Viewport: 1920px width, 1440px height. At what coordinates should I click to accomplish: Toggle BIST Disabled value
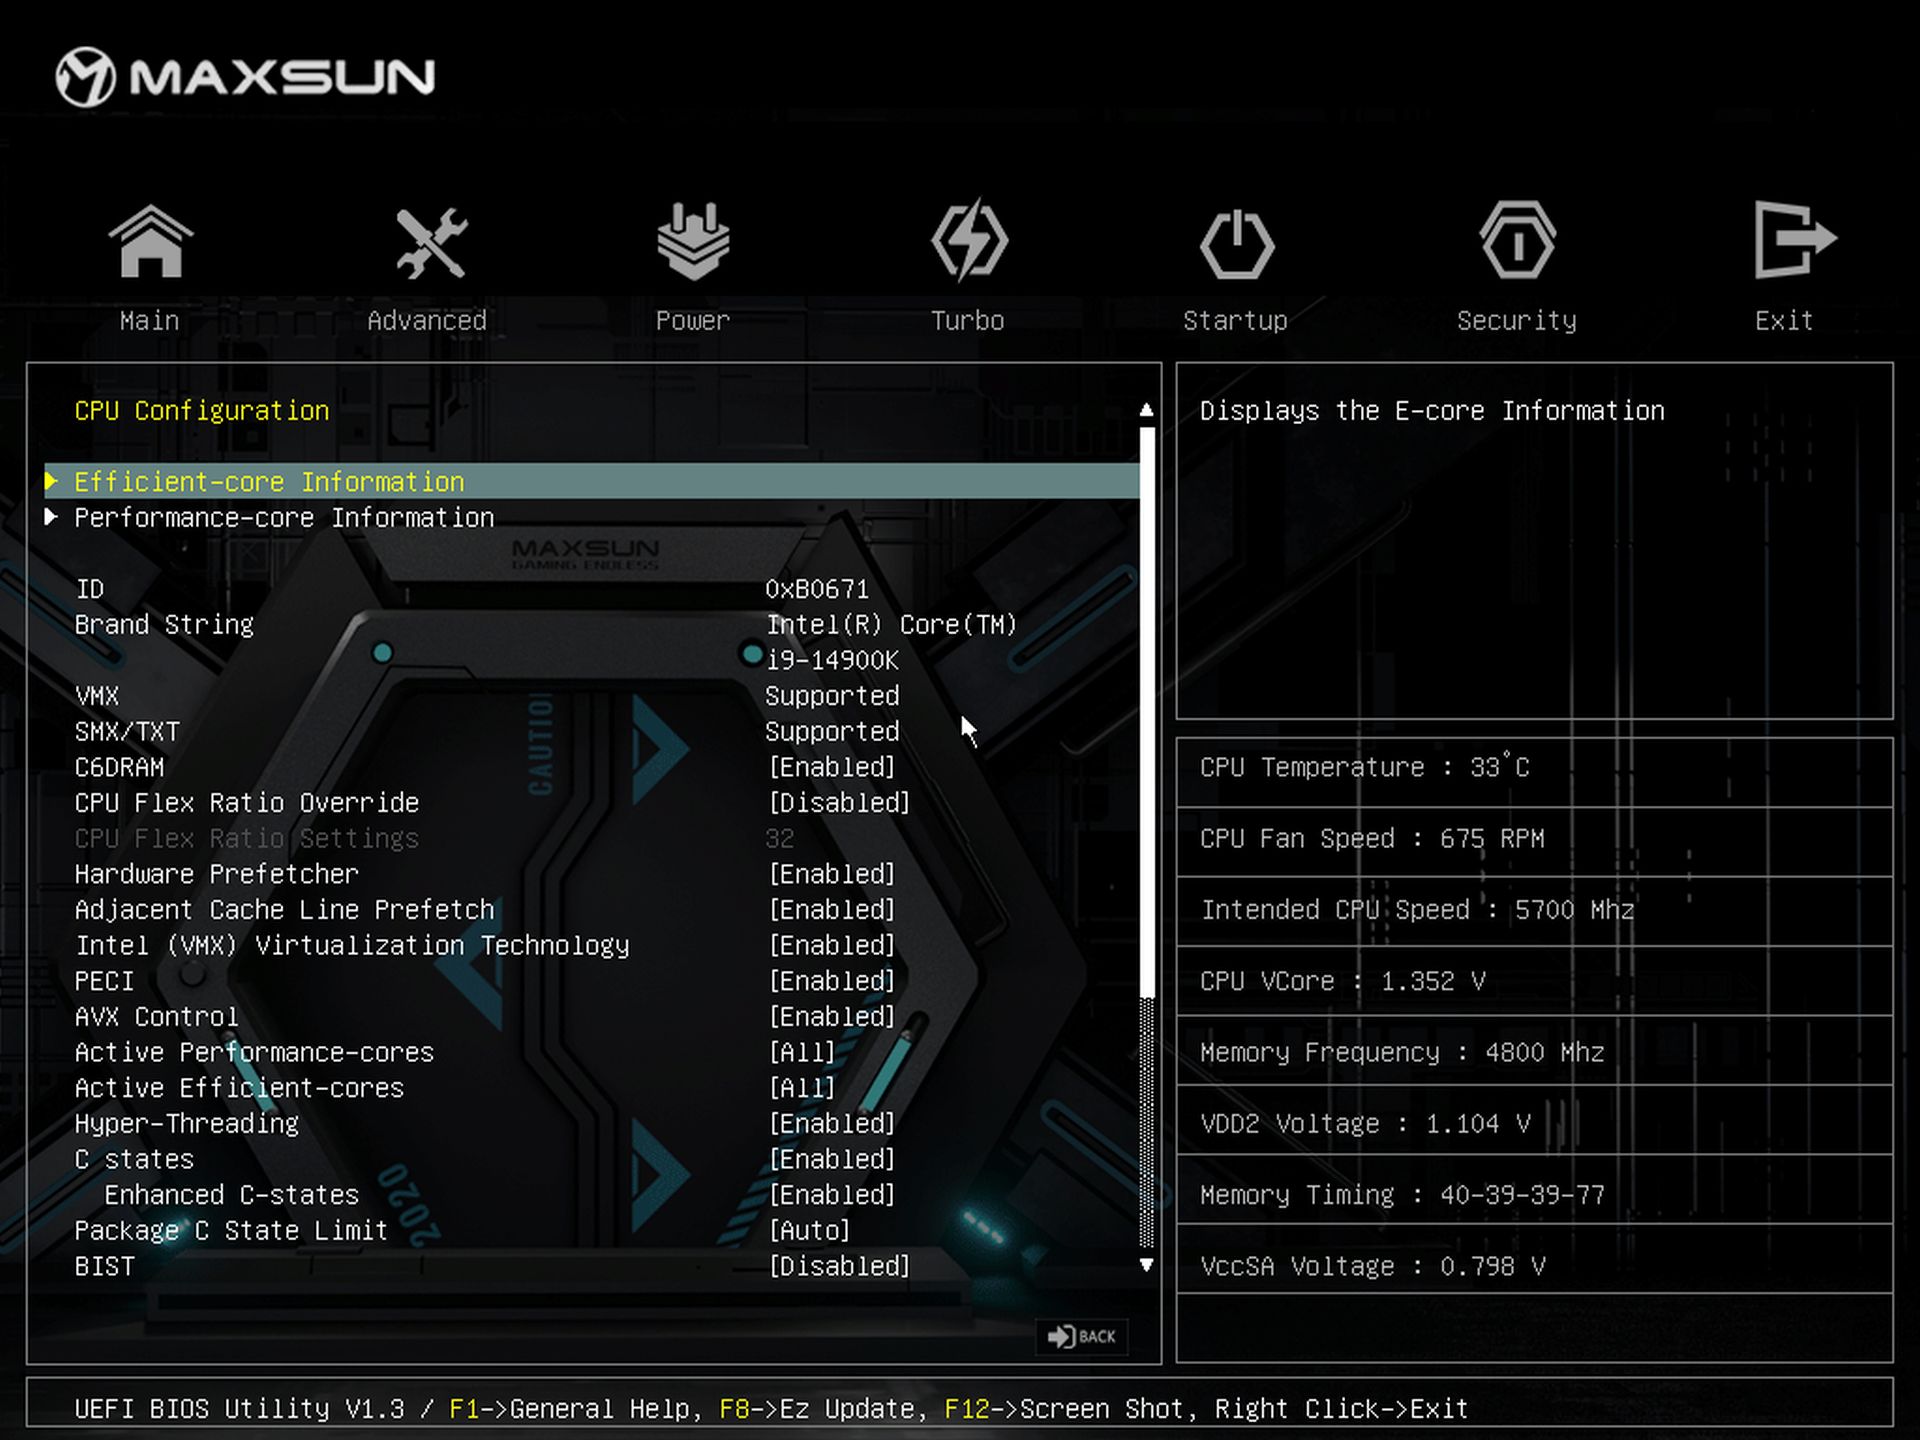pyautogui.click(x=840, y=1266)
